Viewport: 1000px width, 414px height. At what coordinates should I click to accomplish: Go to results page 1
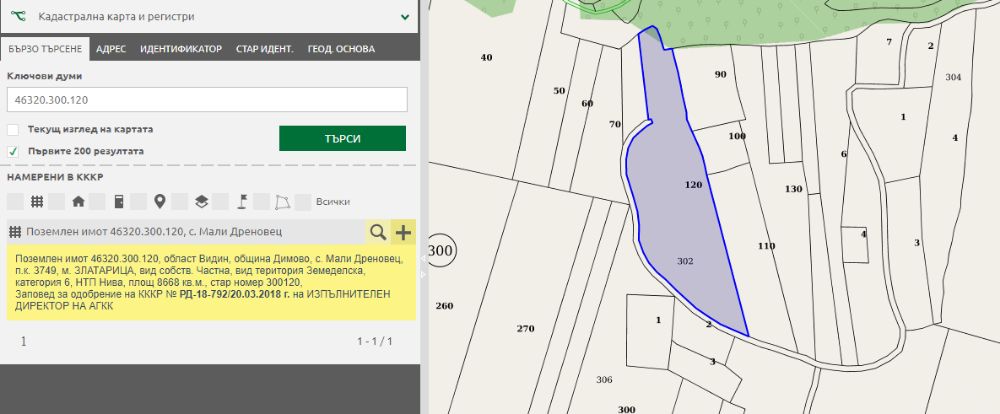pyautogui.click(x=24, y=341)
